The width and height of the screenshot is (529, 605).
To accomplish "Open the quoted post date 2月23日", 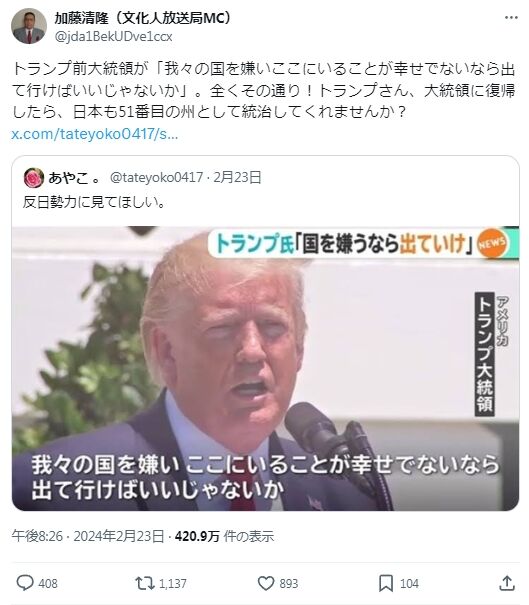I will 237,177.
